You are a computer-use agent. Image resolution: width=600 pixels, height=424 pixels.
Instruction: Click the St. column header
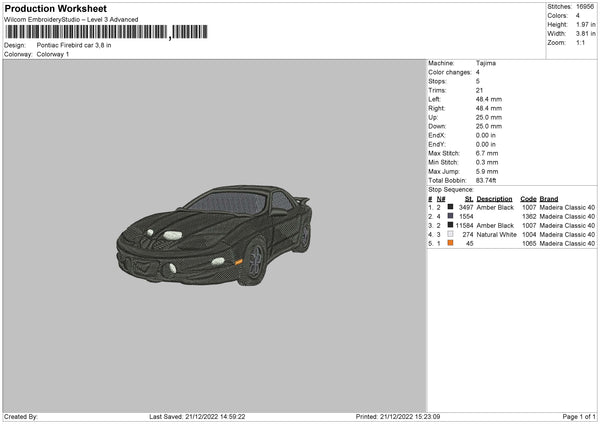click(469, 198)
